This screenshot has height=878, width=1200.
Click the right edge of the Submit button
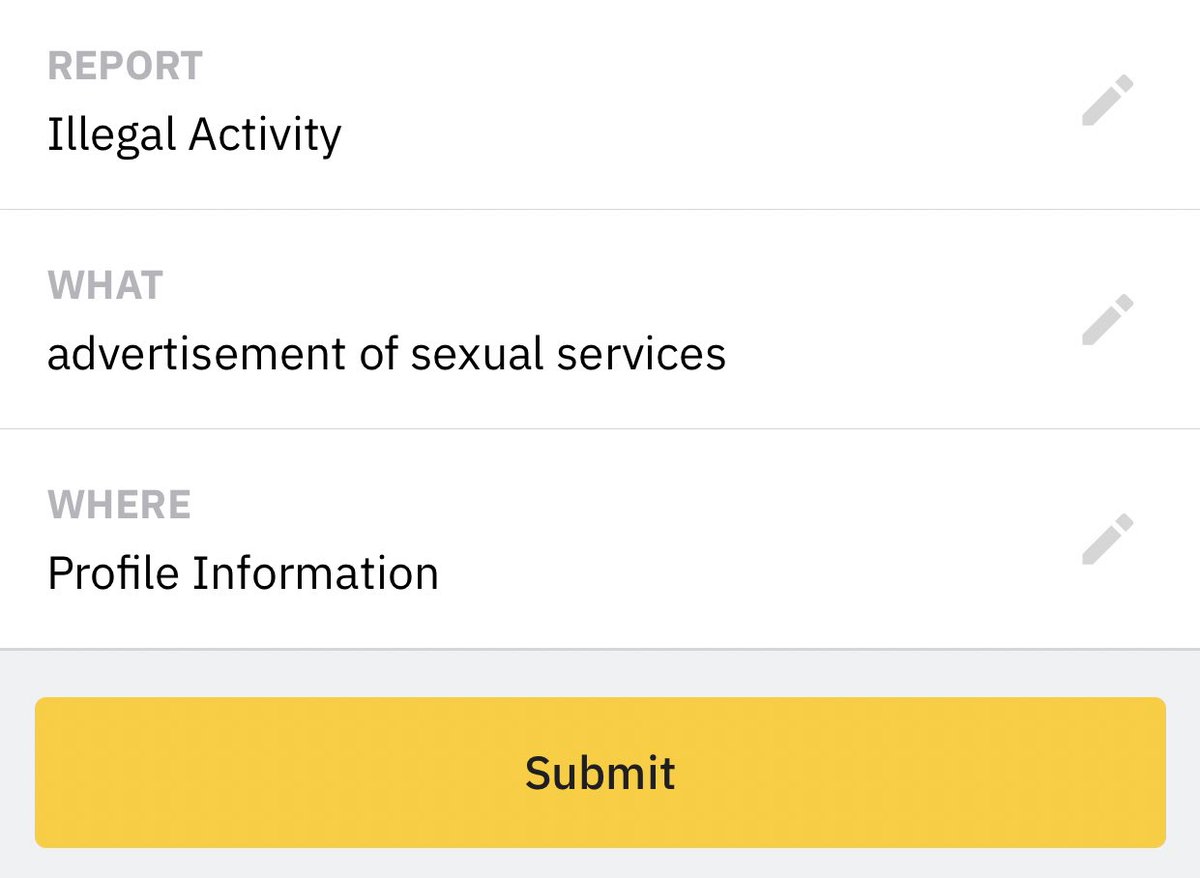1156,773
